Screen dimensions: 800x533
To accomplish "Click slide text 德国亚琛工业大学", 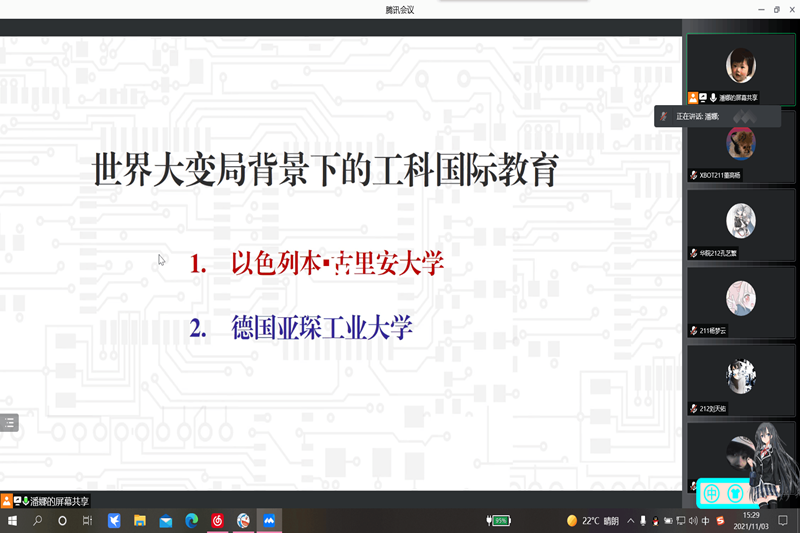I will [321, 327].
